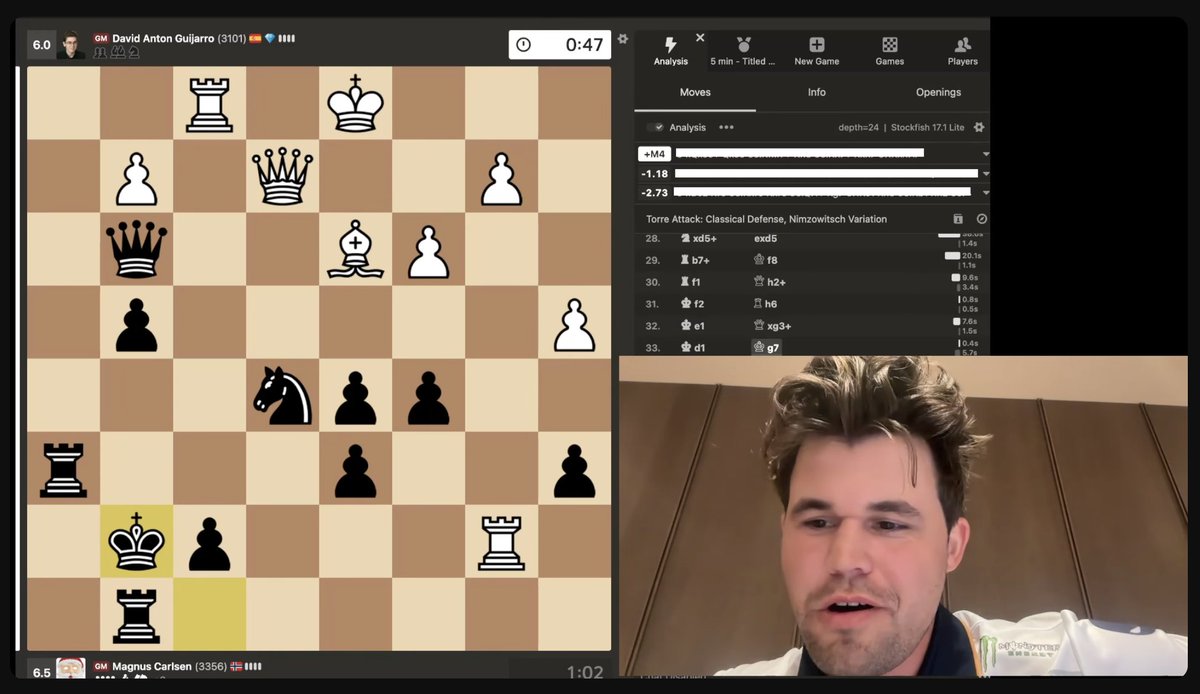Switch to the Info tab
This screenshot has width=1200, height=694.
(817, 92)
